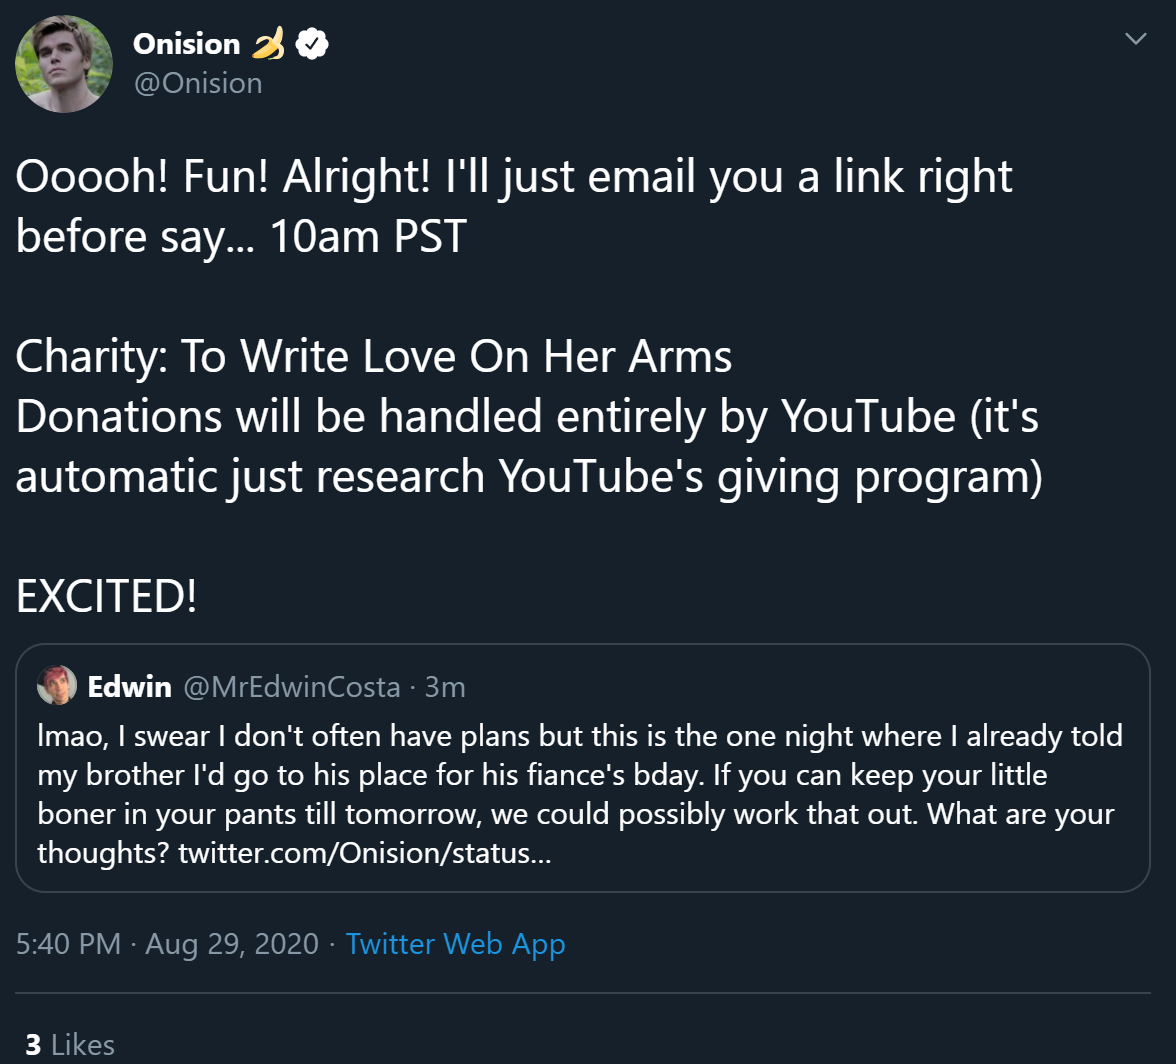1176x1064 pixels.
Task: Click the verified badge next to Onision
Action: [312, 43]
